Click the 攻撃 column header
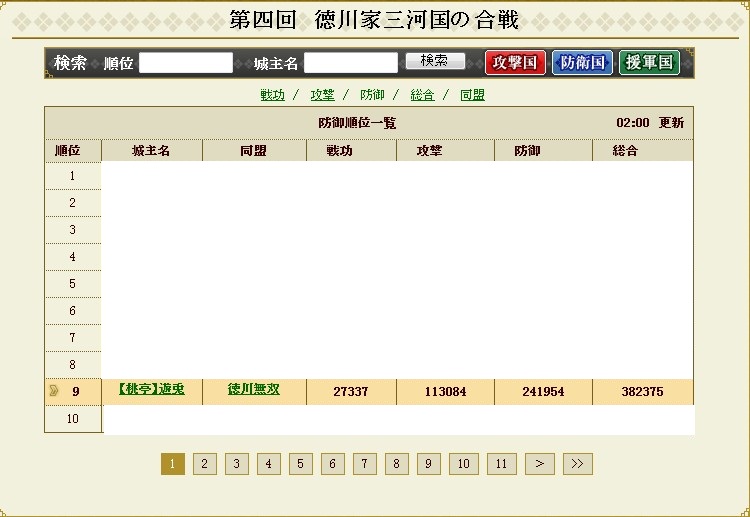 click(430, 151)
